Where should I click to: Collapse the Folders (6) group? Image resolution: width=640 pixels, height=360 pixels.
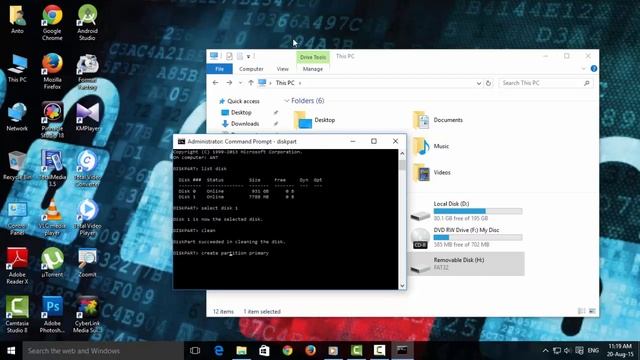[287, 101]
